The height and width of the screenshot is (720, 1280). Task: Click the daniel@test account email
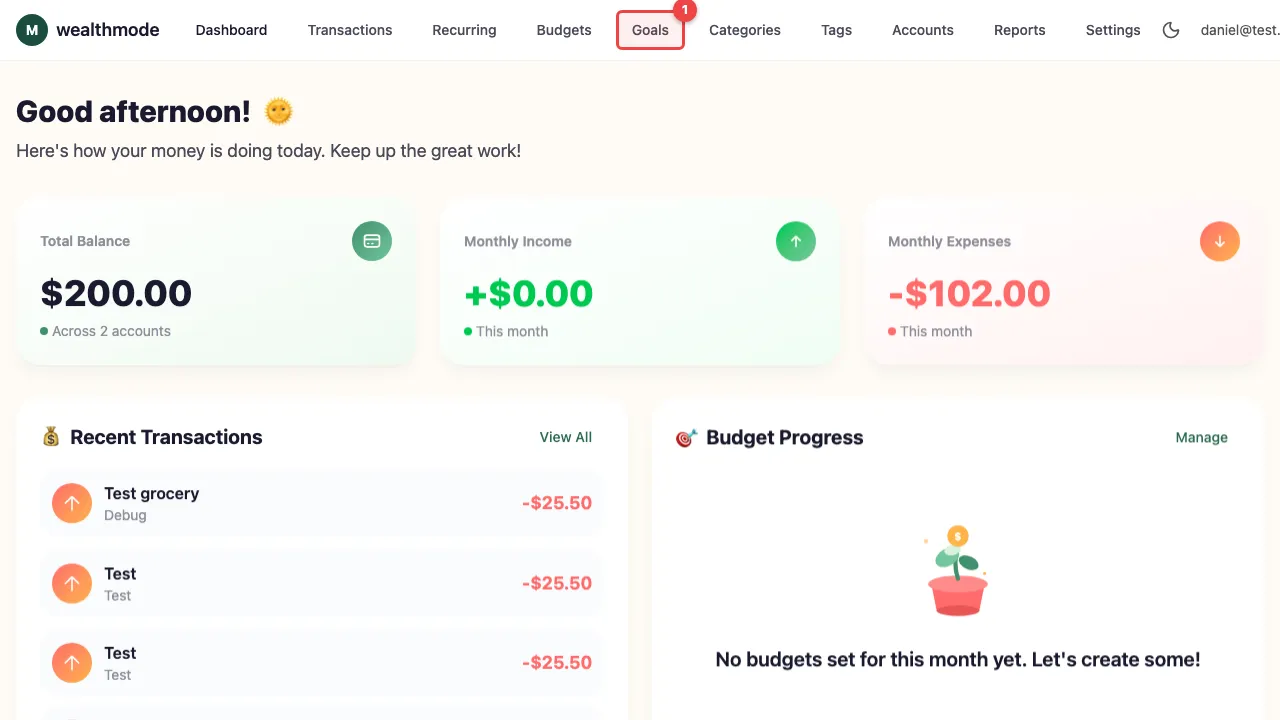coord(1239,30)
